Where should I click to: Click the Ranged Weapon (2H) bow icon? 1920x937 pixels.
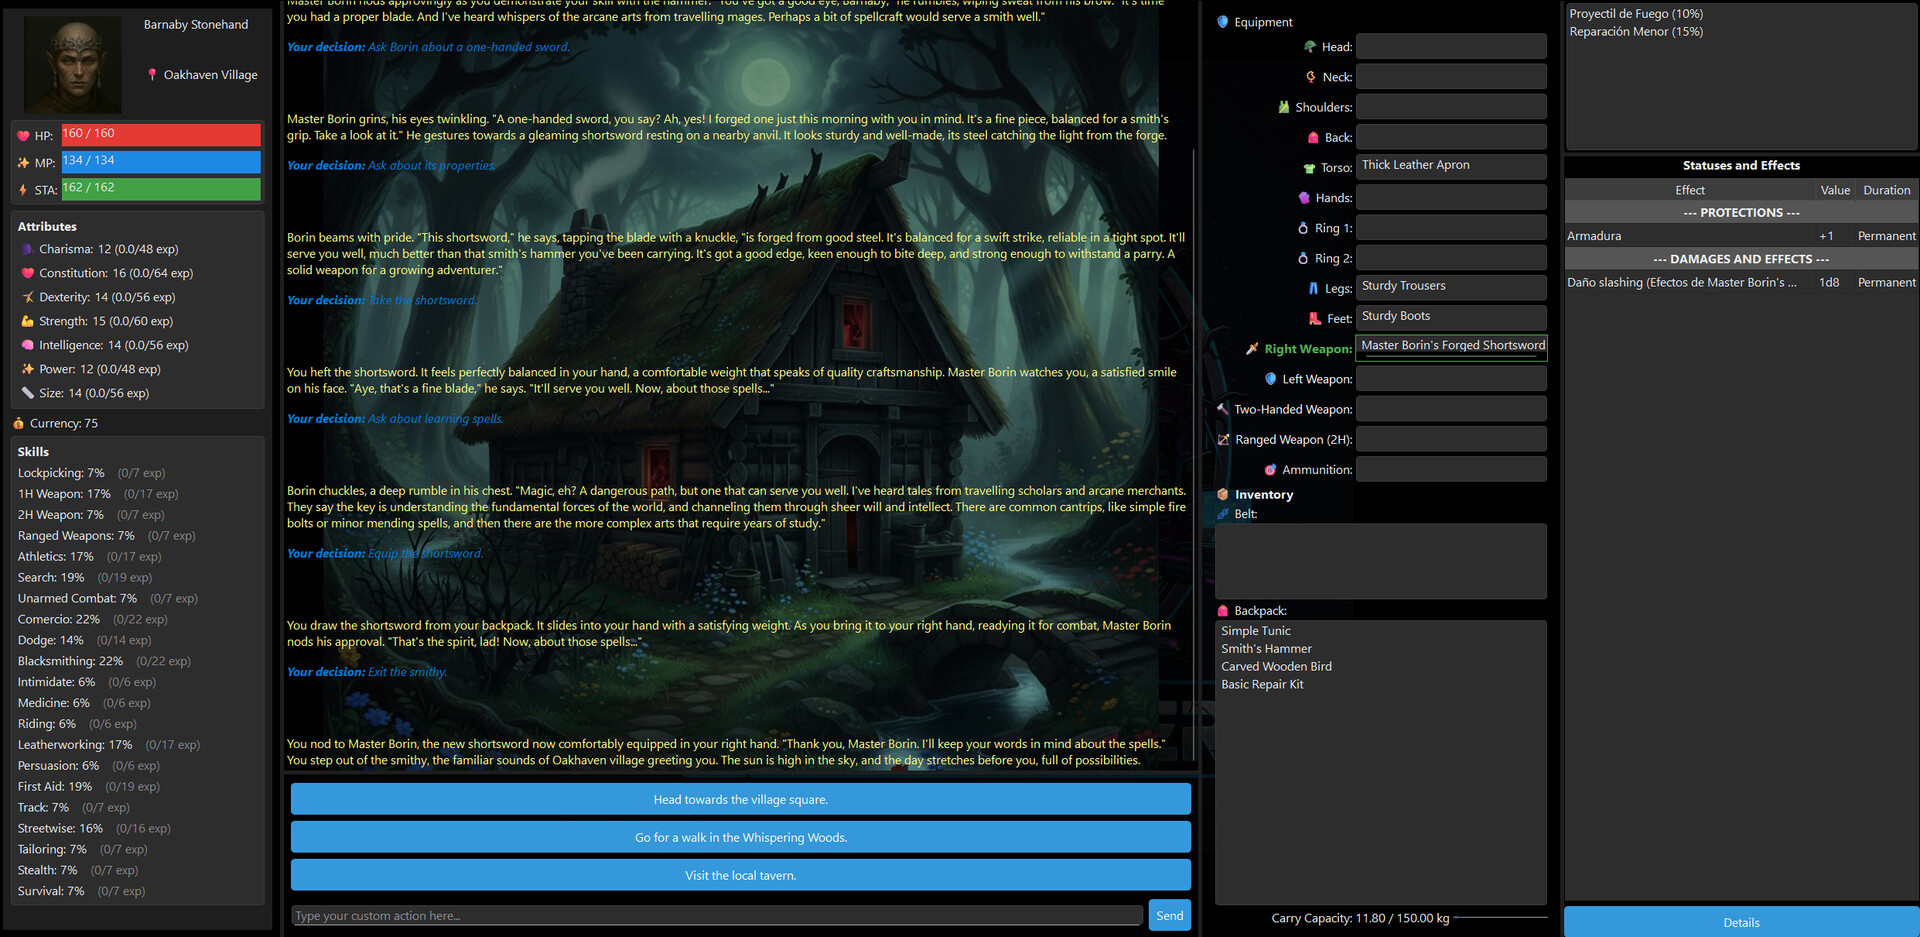[1222, 439]
